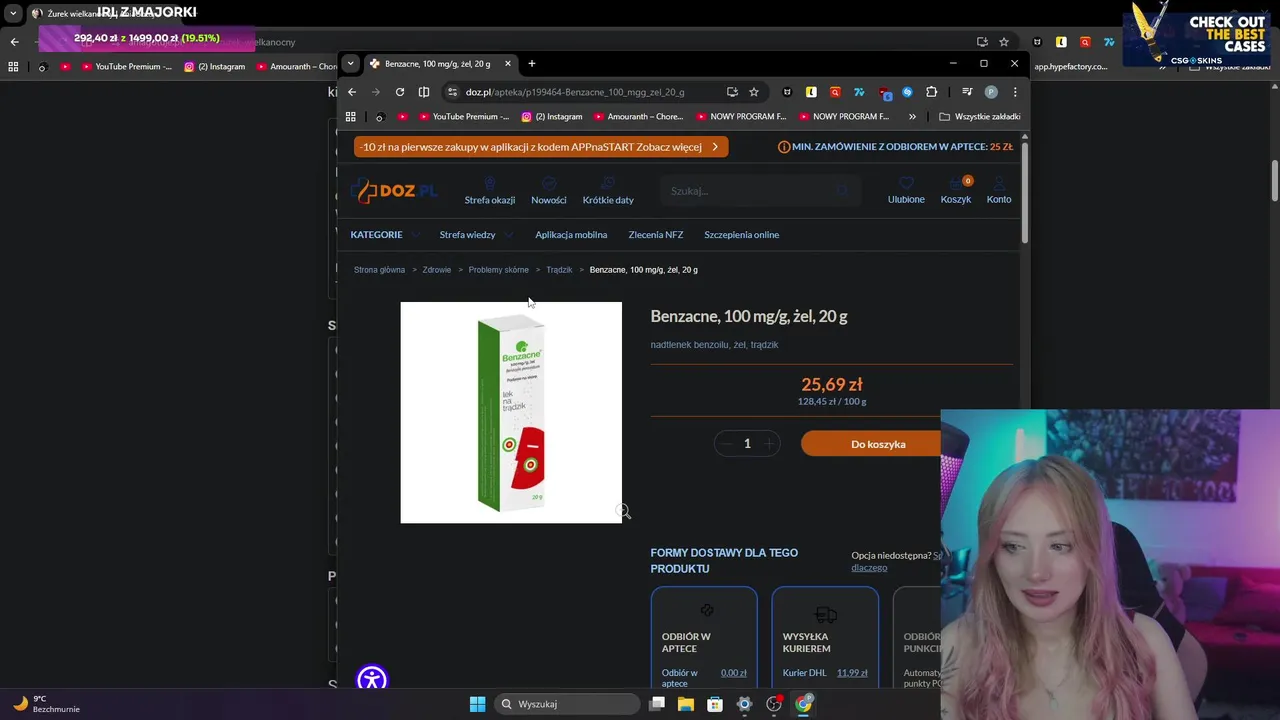Open the OBS icon in the taskbar
Image resolution: width=1280 pixels, height=720 pixels.
[x=773, y=704]
